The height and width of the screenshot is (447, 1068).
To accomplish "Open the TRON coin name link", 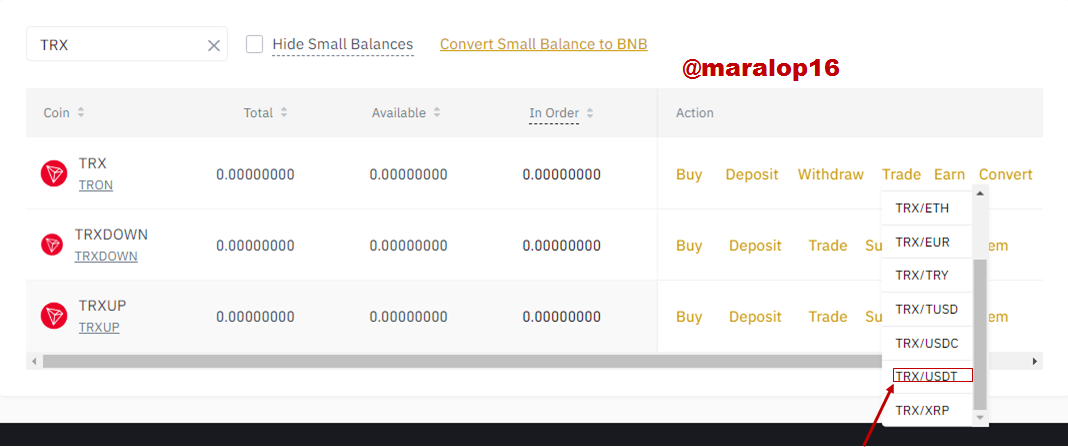I will pos(95,185).
